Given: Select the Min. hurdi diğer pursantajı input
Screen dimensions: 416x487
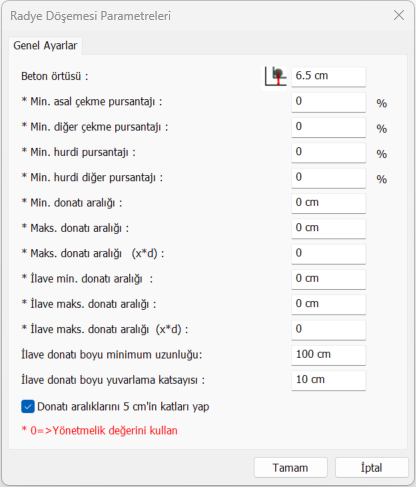Looking at the screenshot, I should [329, 178].
